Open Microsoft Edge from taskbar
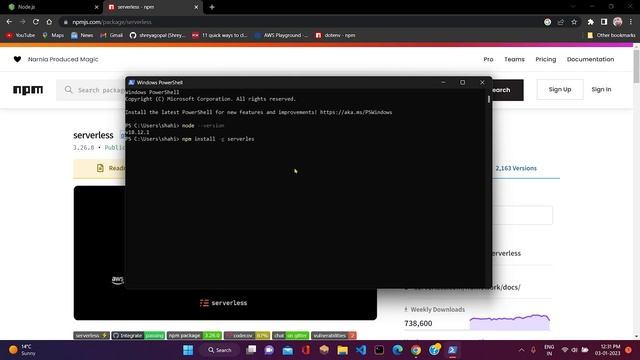This screenshot has width=640, height=360. [398, 350]
